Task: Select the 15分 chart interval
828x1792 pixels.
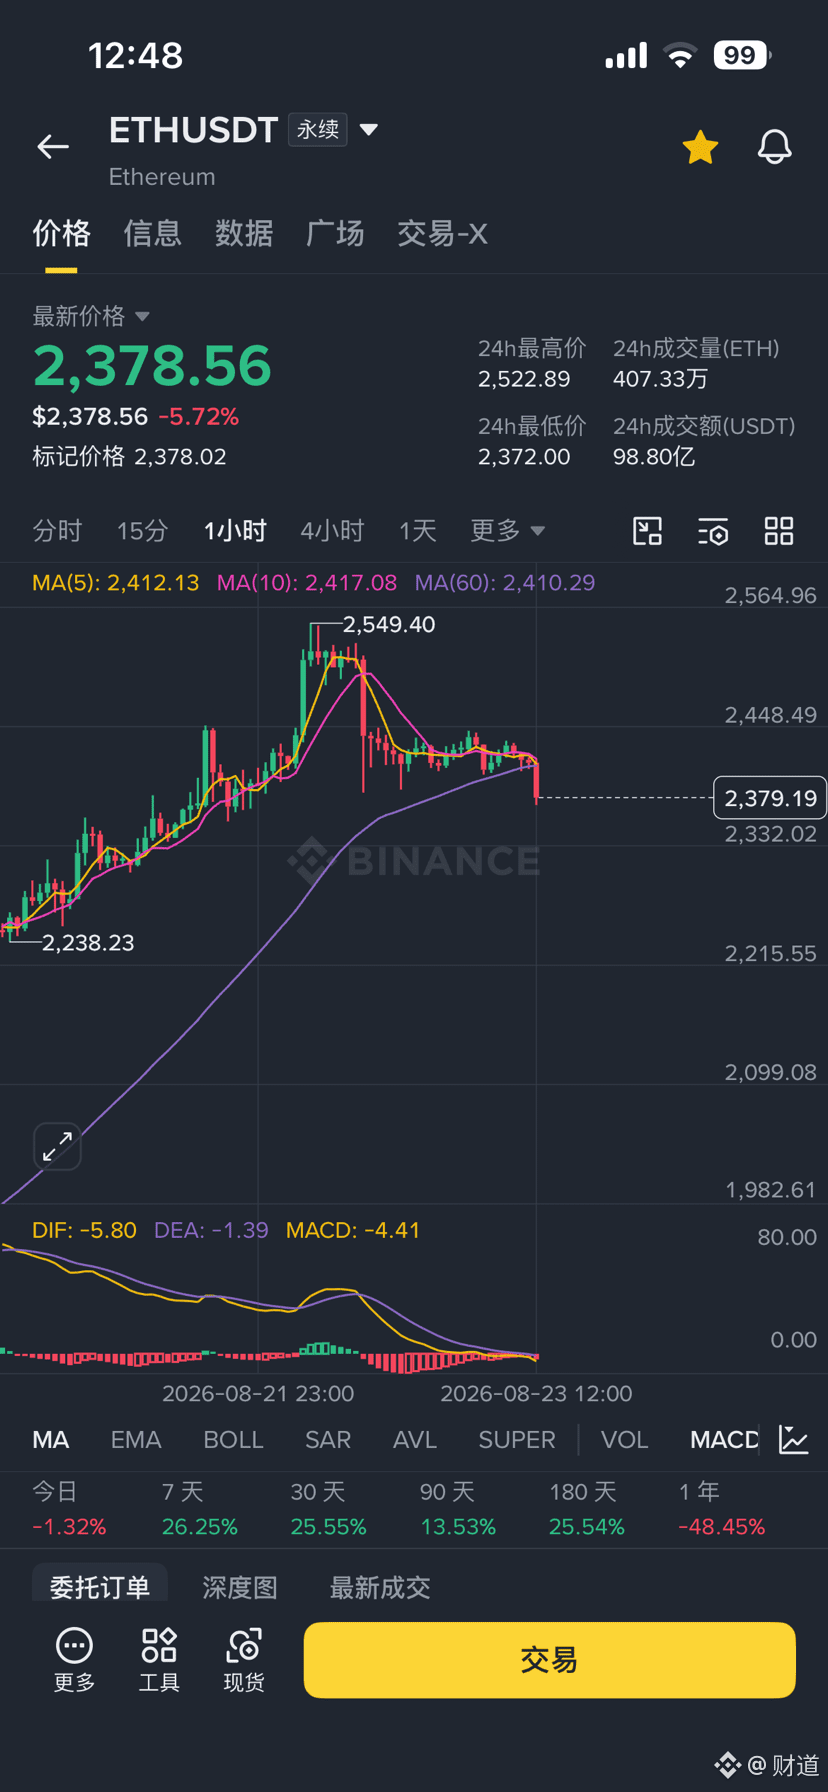Action: pos(142,530)
